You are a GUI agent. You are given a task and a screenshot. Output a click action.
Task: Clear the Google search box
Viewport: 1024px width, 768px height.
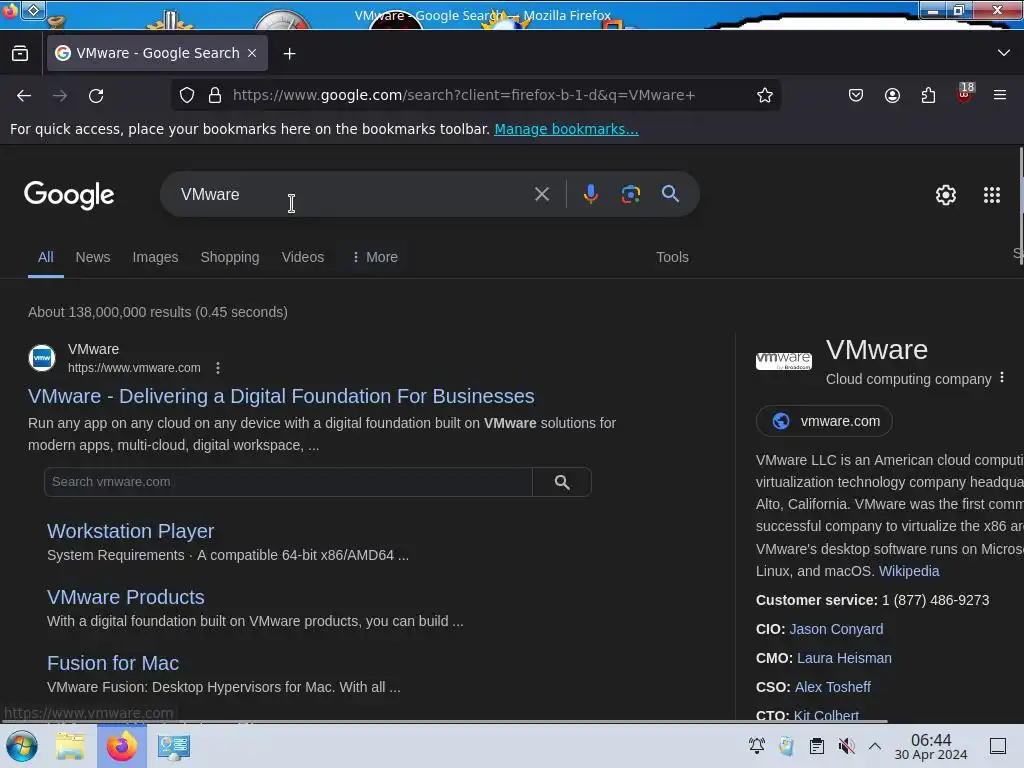coord(541,194)
